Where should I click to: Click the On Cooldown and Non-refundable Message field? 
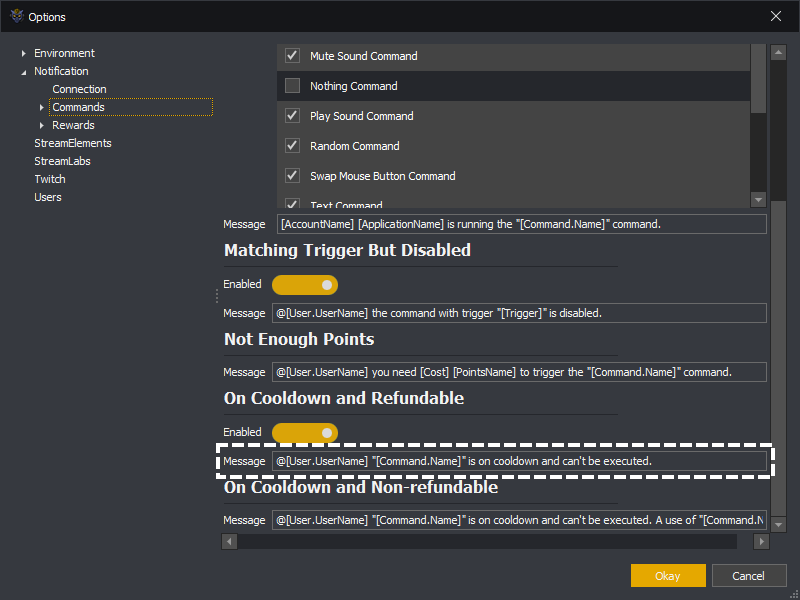519,520
